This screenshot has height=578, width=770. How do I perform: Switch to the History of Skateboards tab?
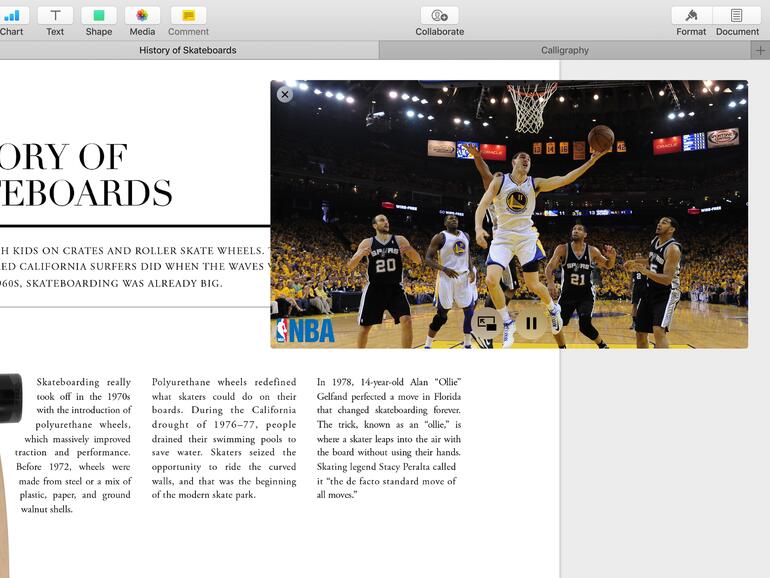tap(188, 50)
